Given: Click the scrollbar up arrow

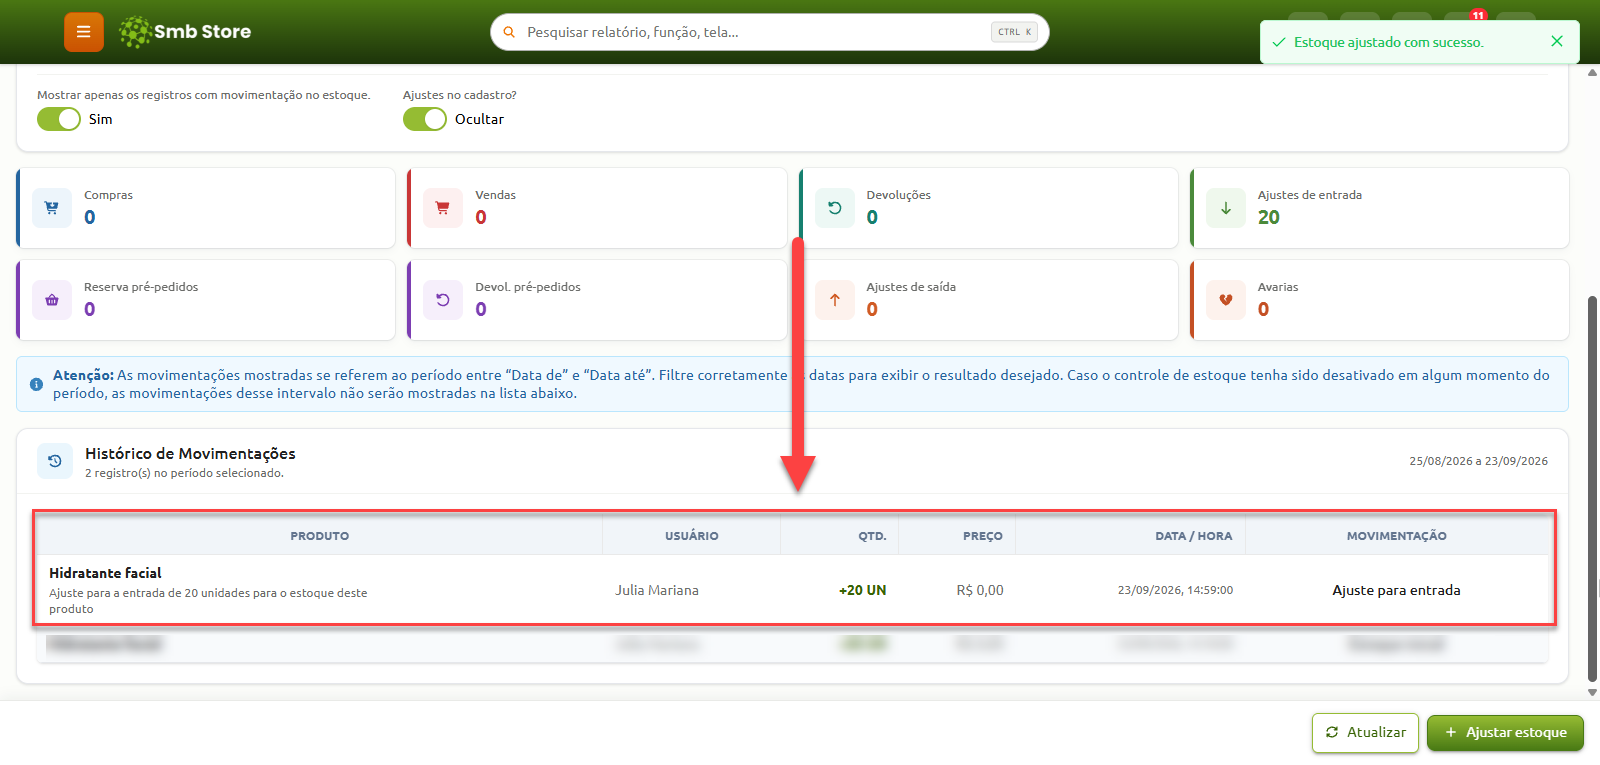Looking at the screenshot, I should [x=1593, y=72].
